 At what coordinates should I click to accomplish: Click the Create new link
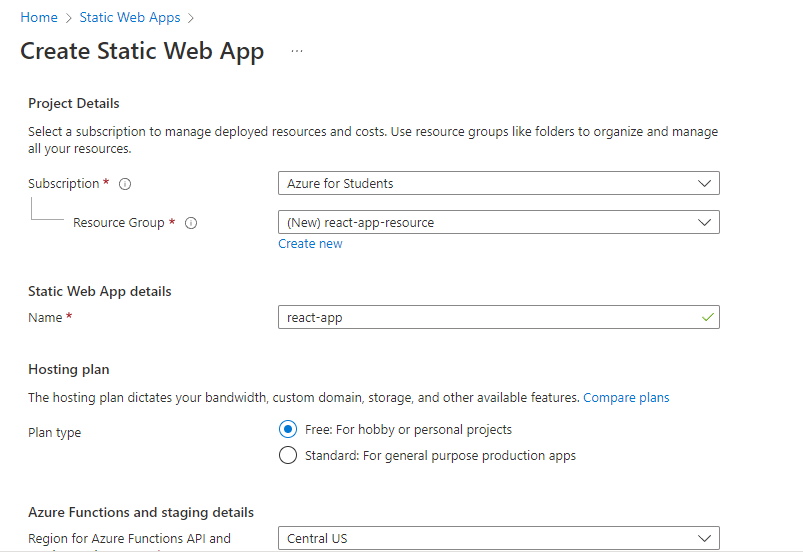310,244
